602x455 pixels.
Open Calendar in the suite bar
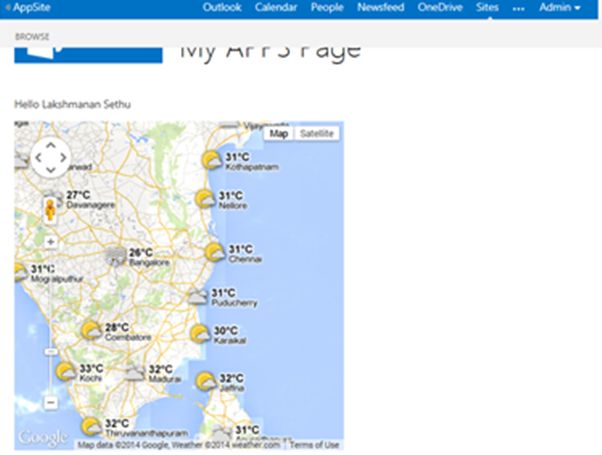pos(276,7)
